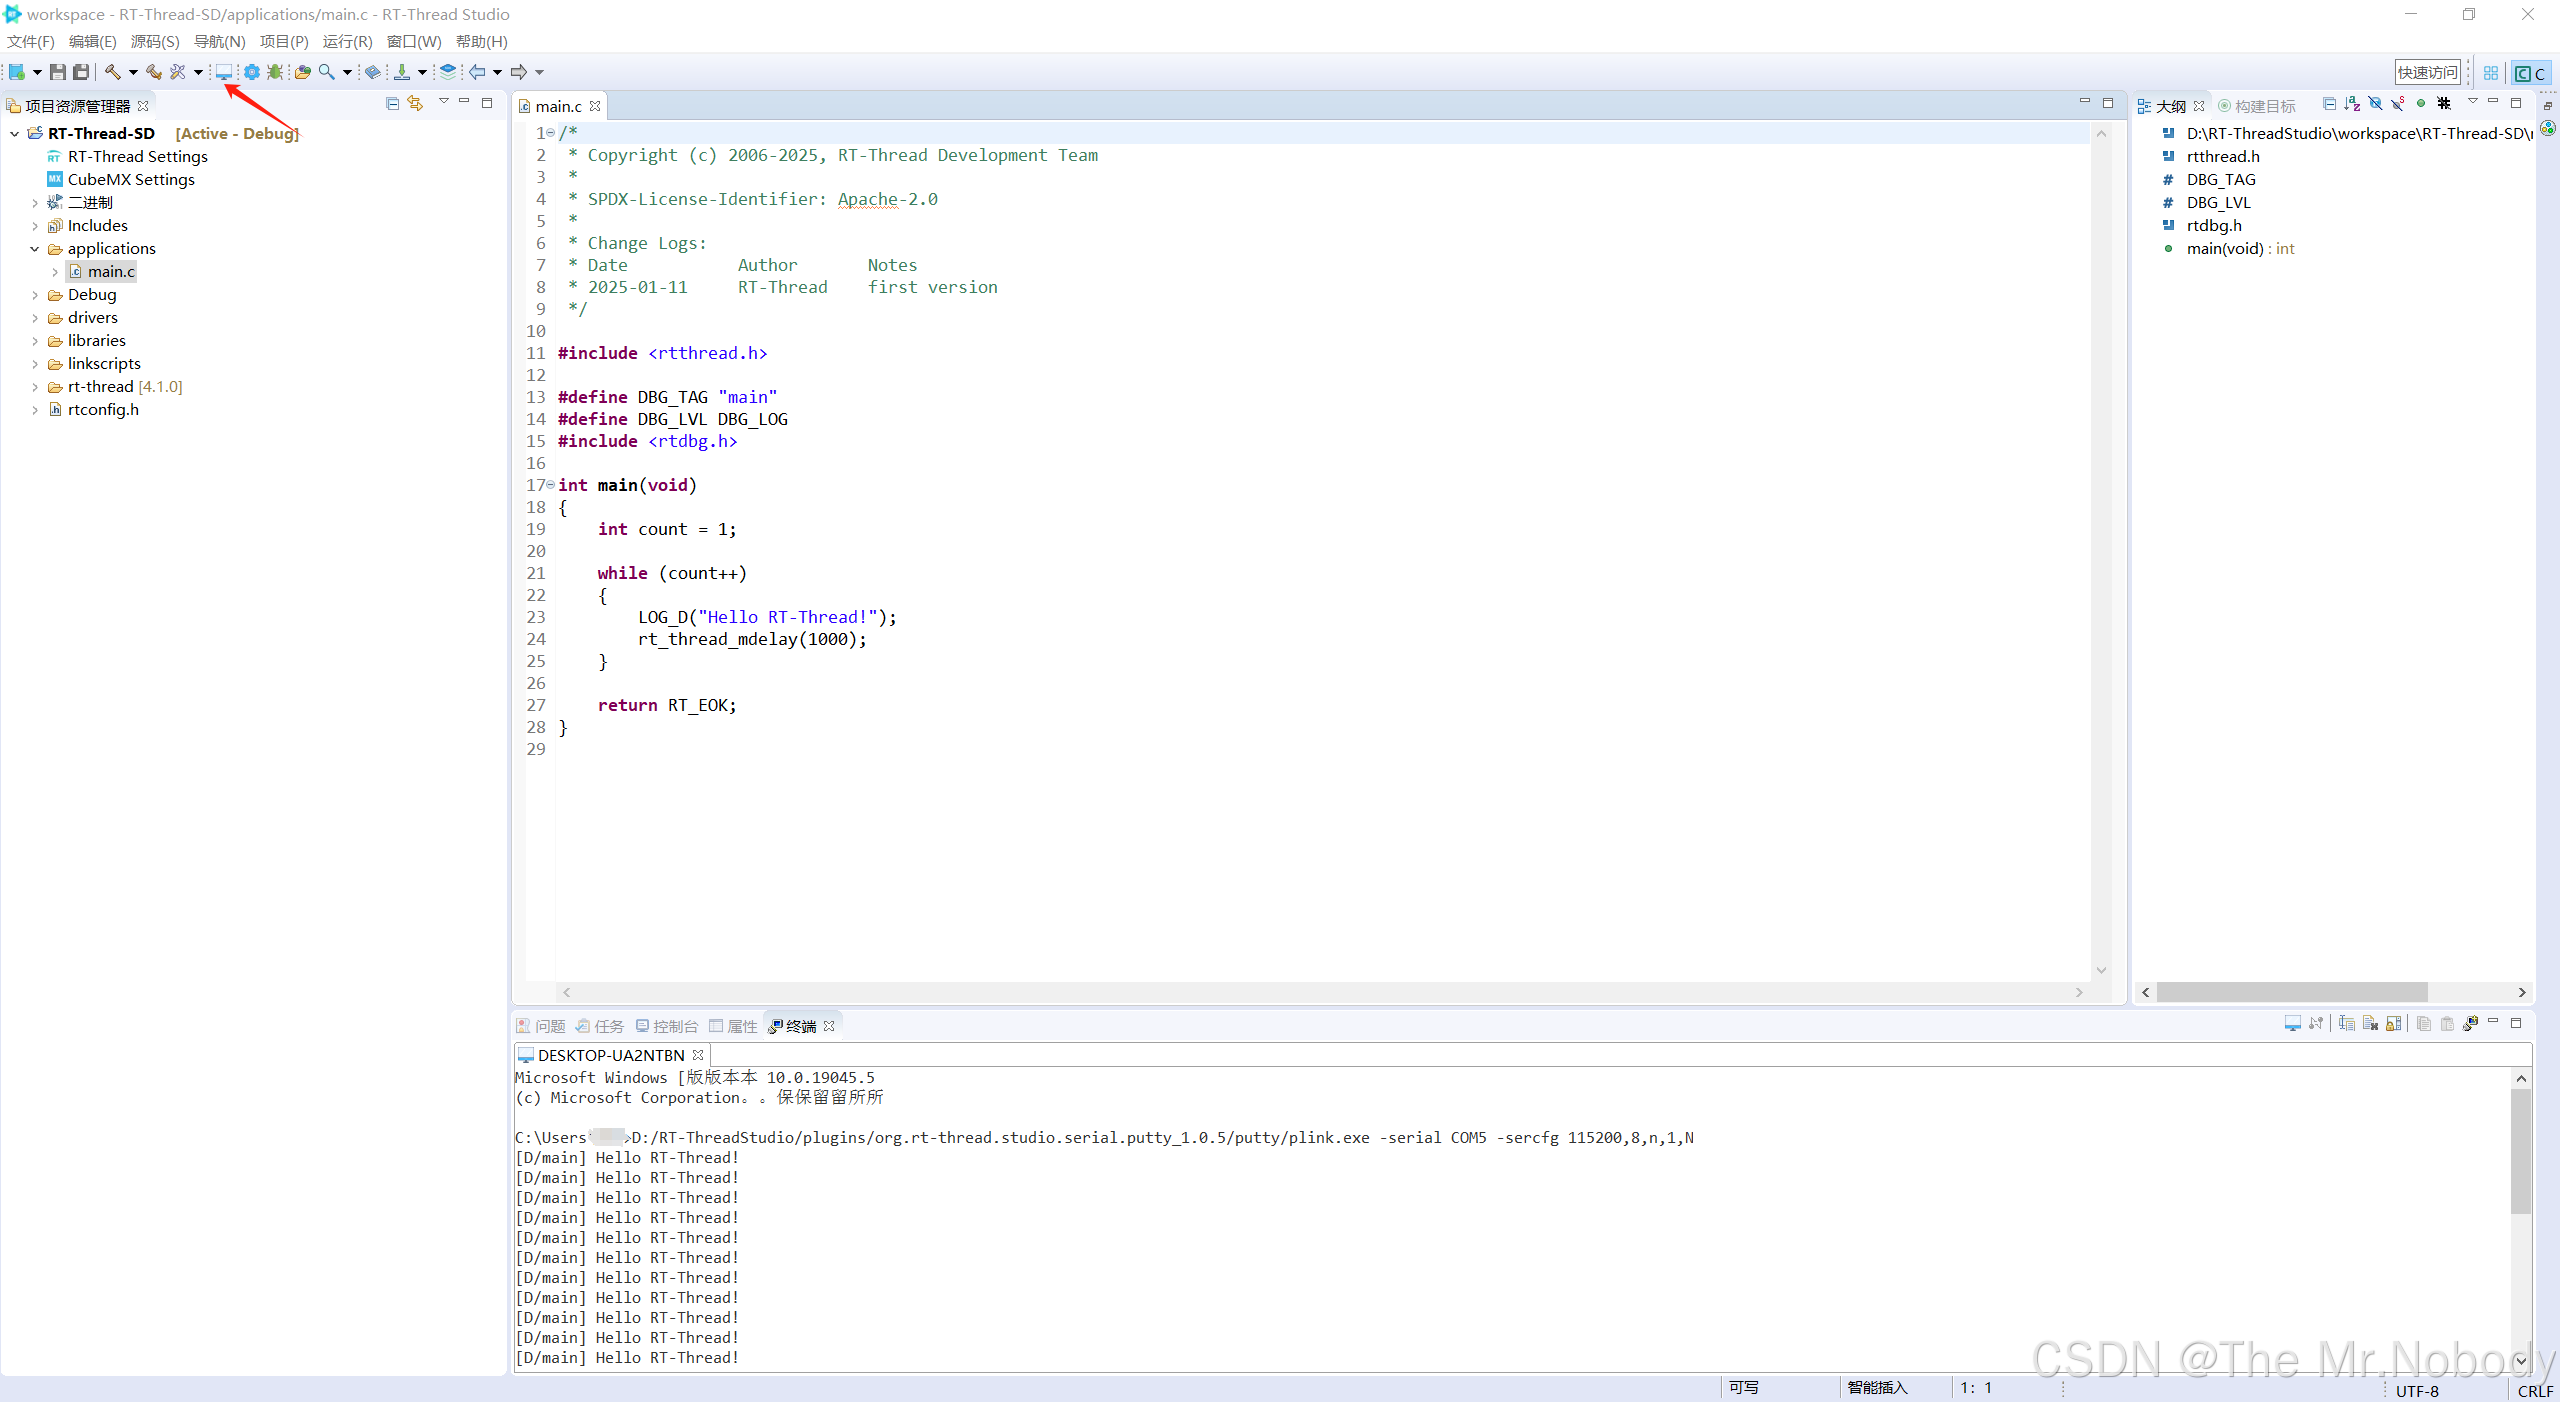Open RT-Thread Settings in project tree
This screenshot has width=2560, height=1402.
click(137, 157)
